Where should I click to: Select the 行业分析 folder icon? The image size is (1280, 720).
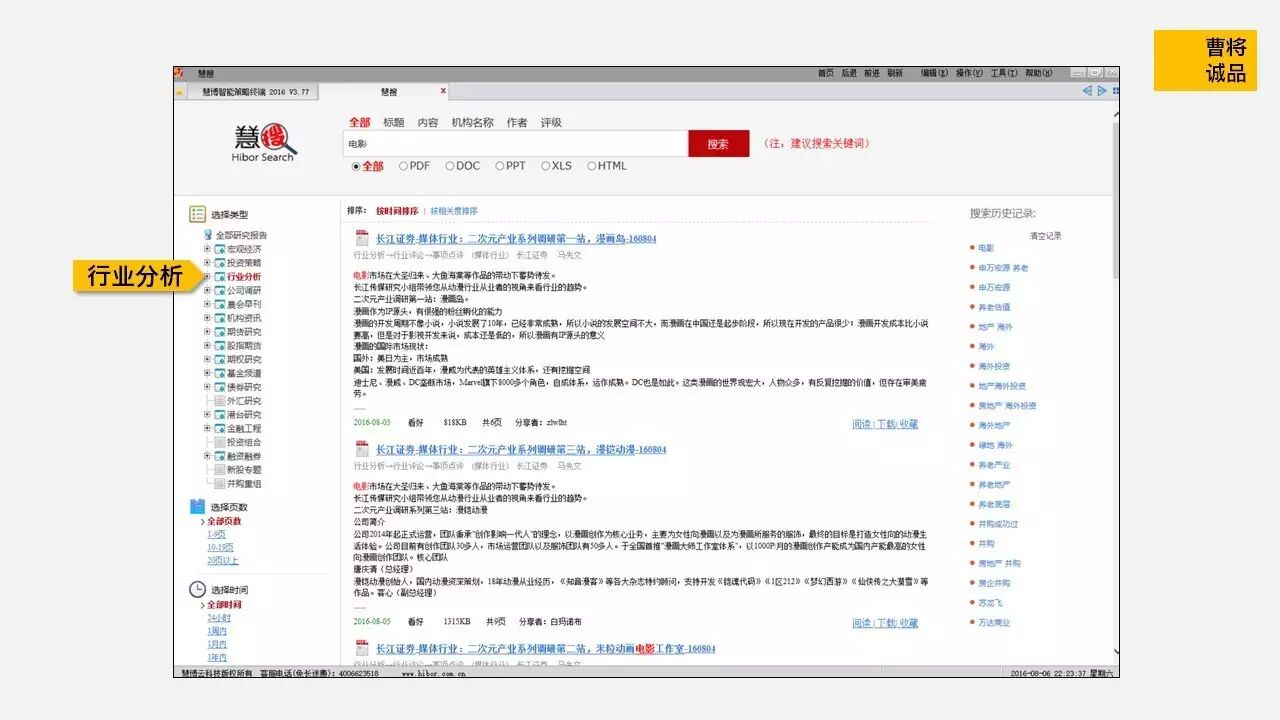coord(219,277)
